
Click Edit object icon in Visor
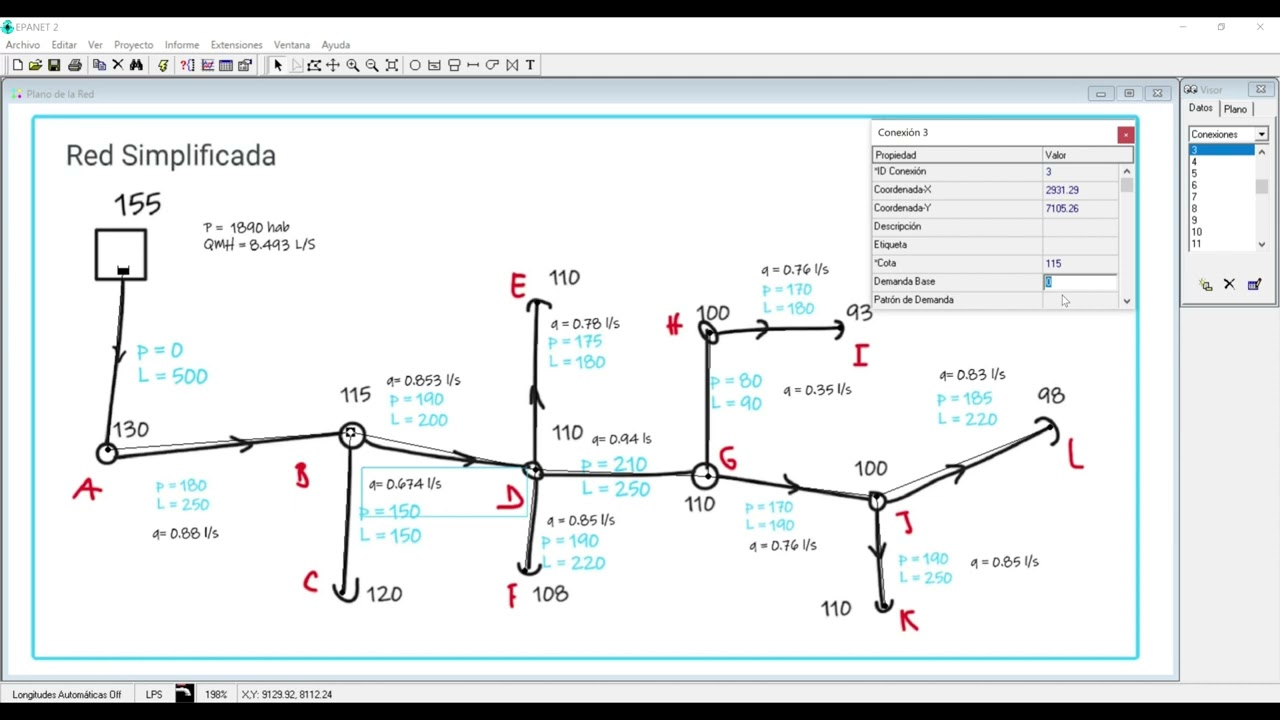(x=1254, y=285)
